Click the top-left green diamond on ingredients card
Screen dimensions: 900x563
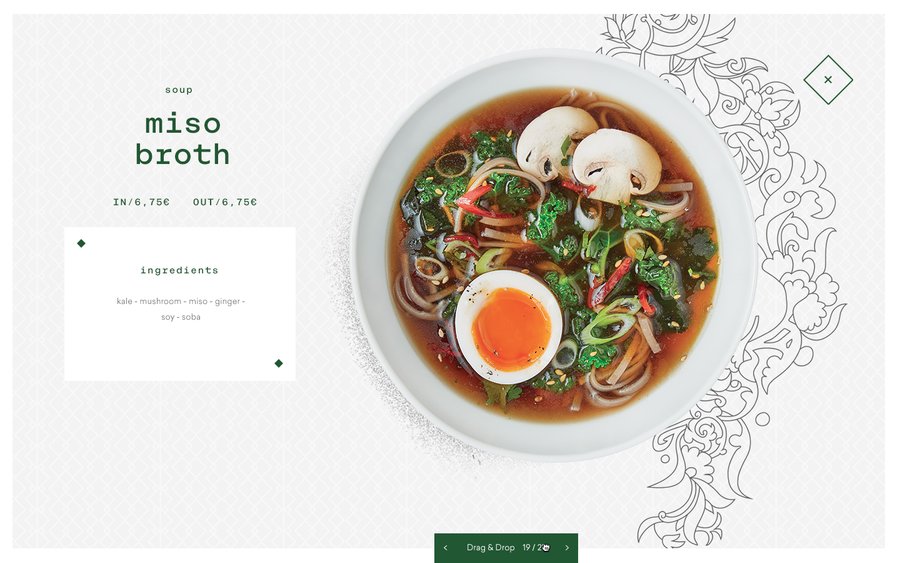click(81, 243)
